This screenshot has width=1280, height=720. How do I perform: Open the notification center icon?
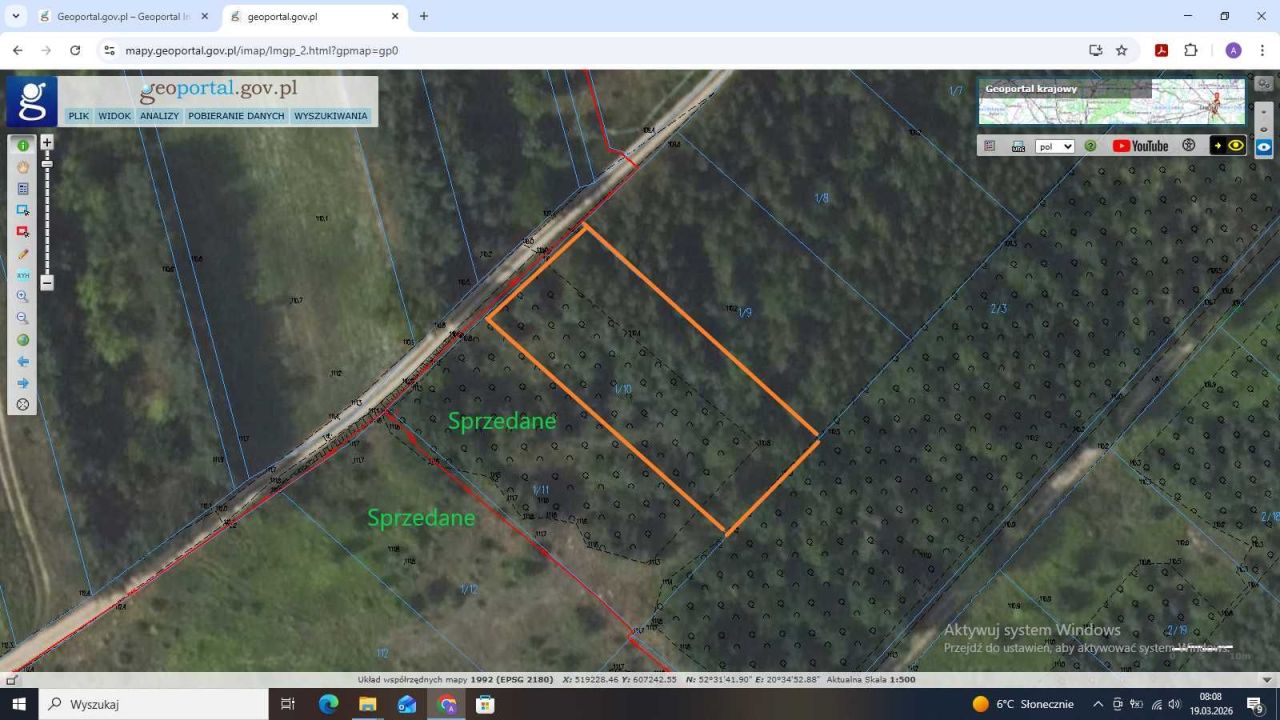coord(1255,704)
